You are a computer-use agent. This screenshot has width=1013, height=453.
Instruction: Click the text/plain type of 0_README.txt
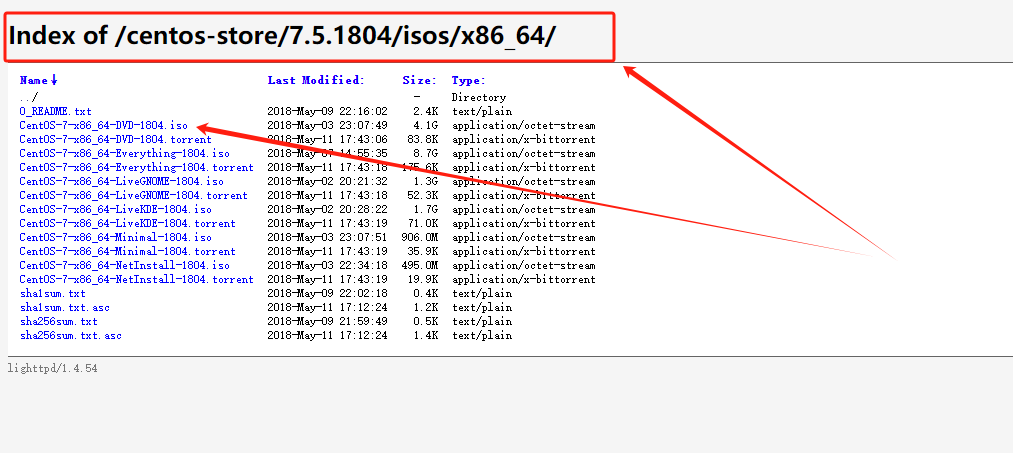(482, 112)
